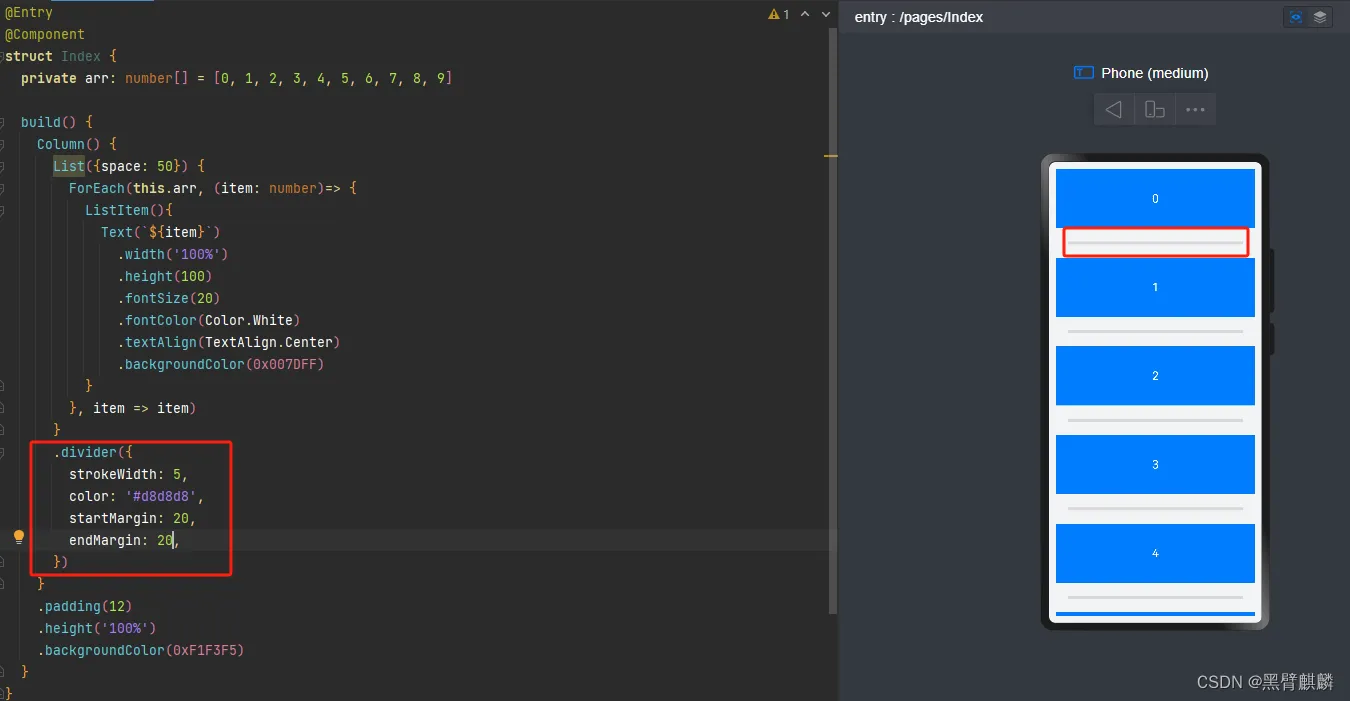Toggle the component inspector eye button

point(1296,17)
